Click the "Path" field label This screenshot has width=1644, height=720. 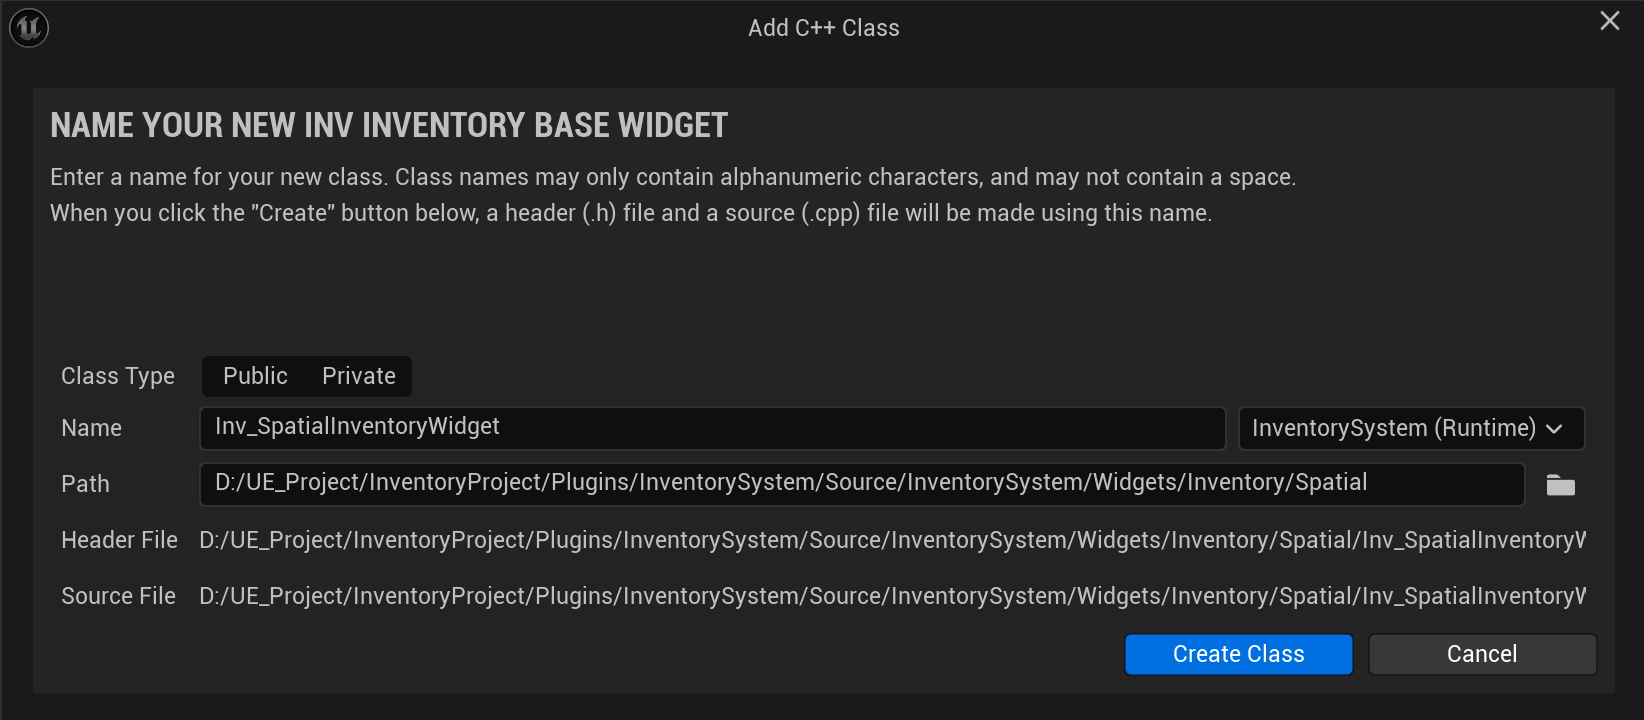point(86,484)
